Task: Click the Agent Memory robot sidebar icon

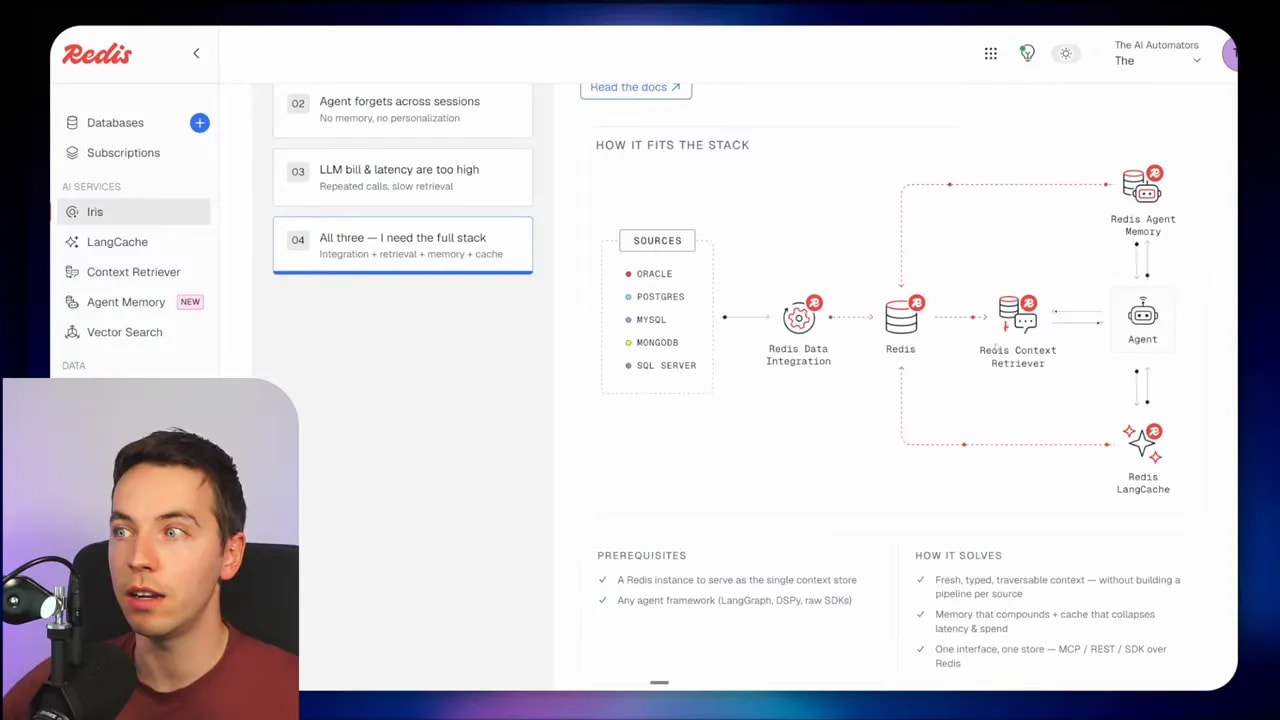Action: (72, 302)
